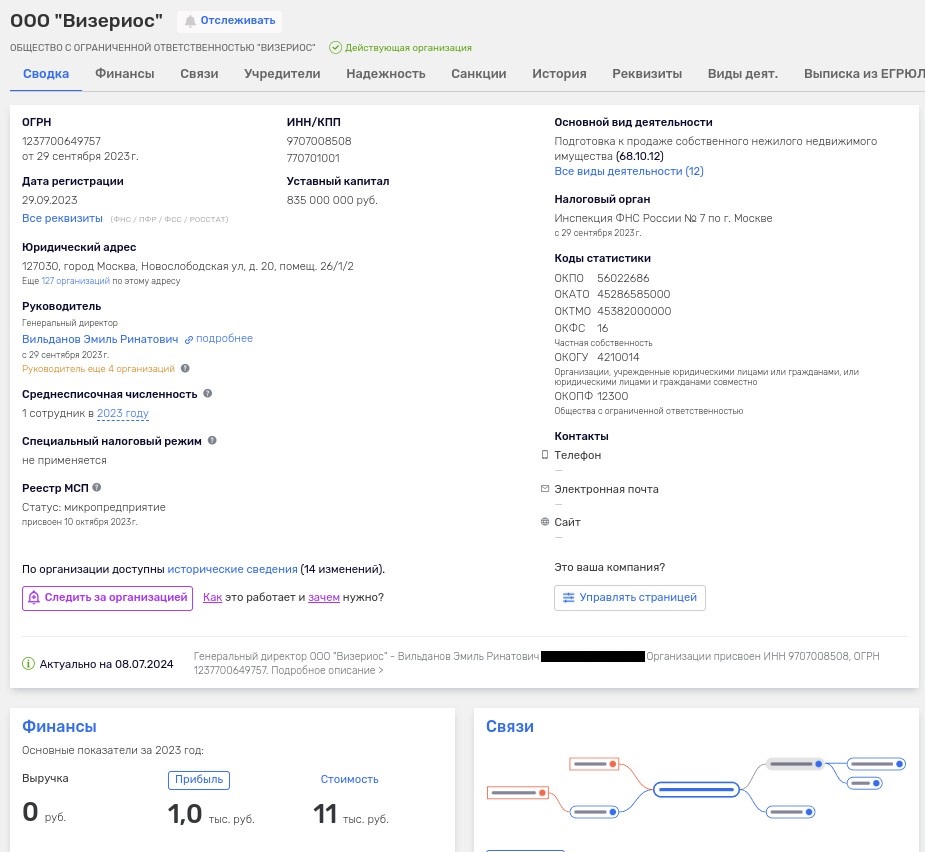Click the help icon beside Среднесписочная численность

pos(208,394)
